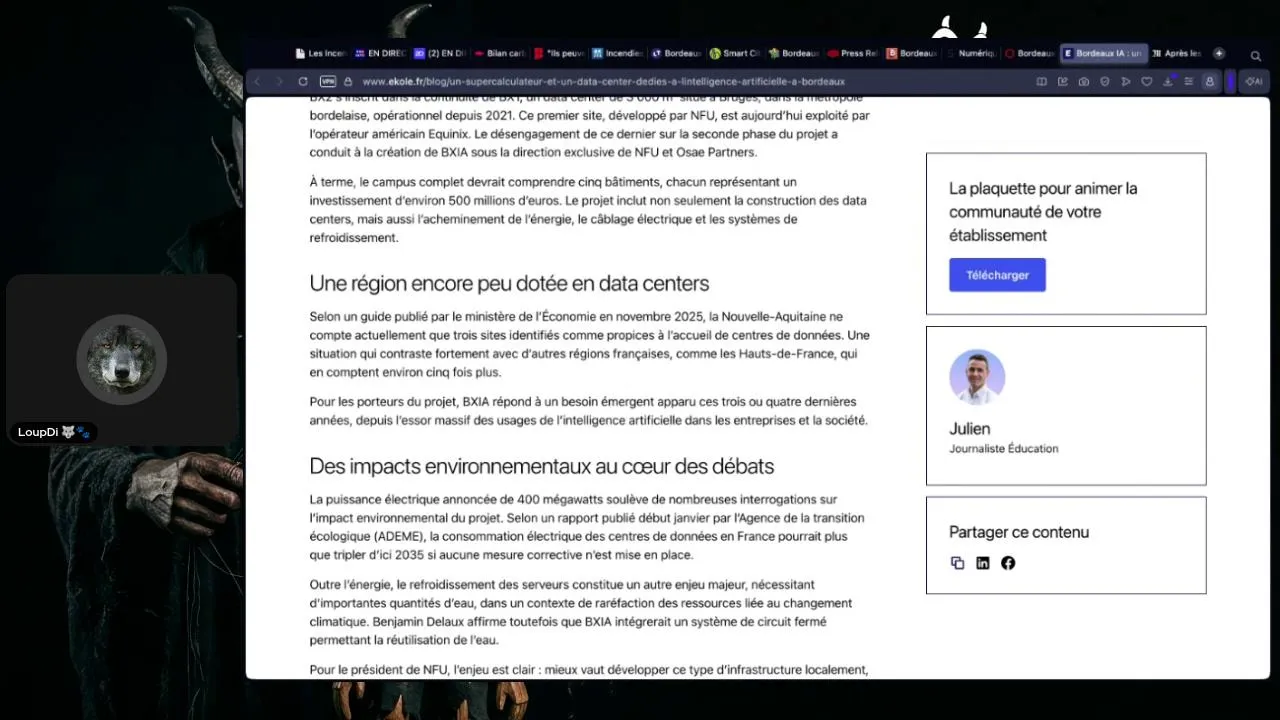Open the AI assistant button
This screenshot has width=1280, height=720.
click(1254, 82)
